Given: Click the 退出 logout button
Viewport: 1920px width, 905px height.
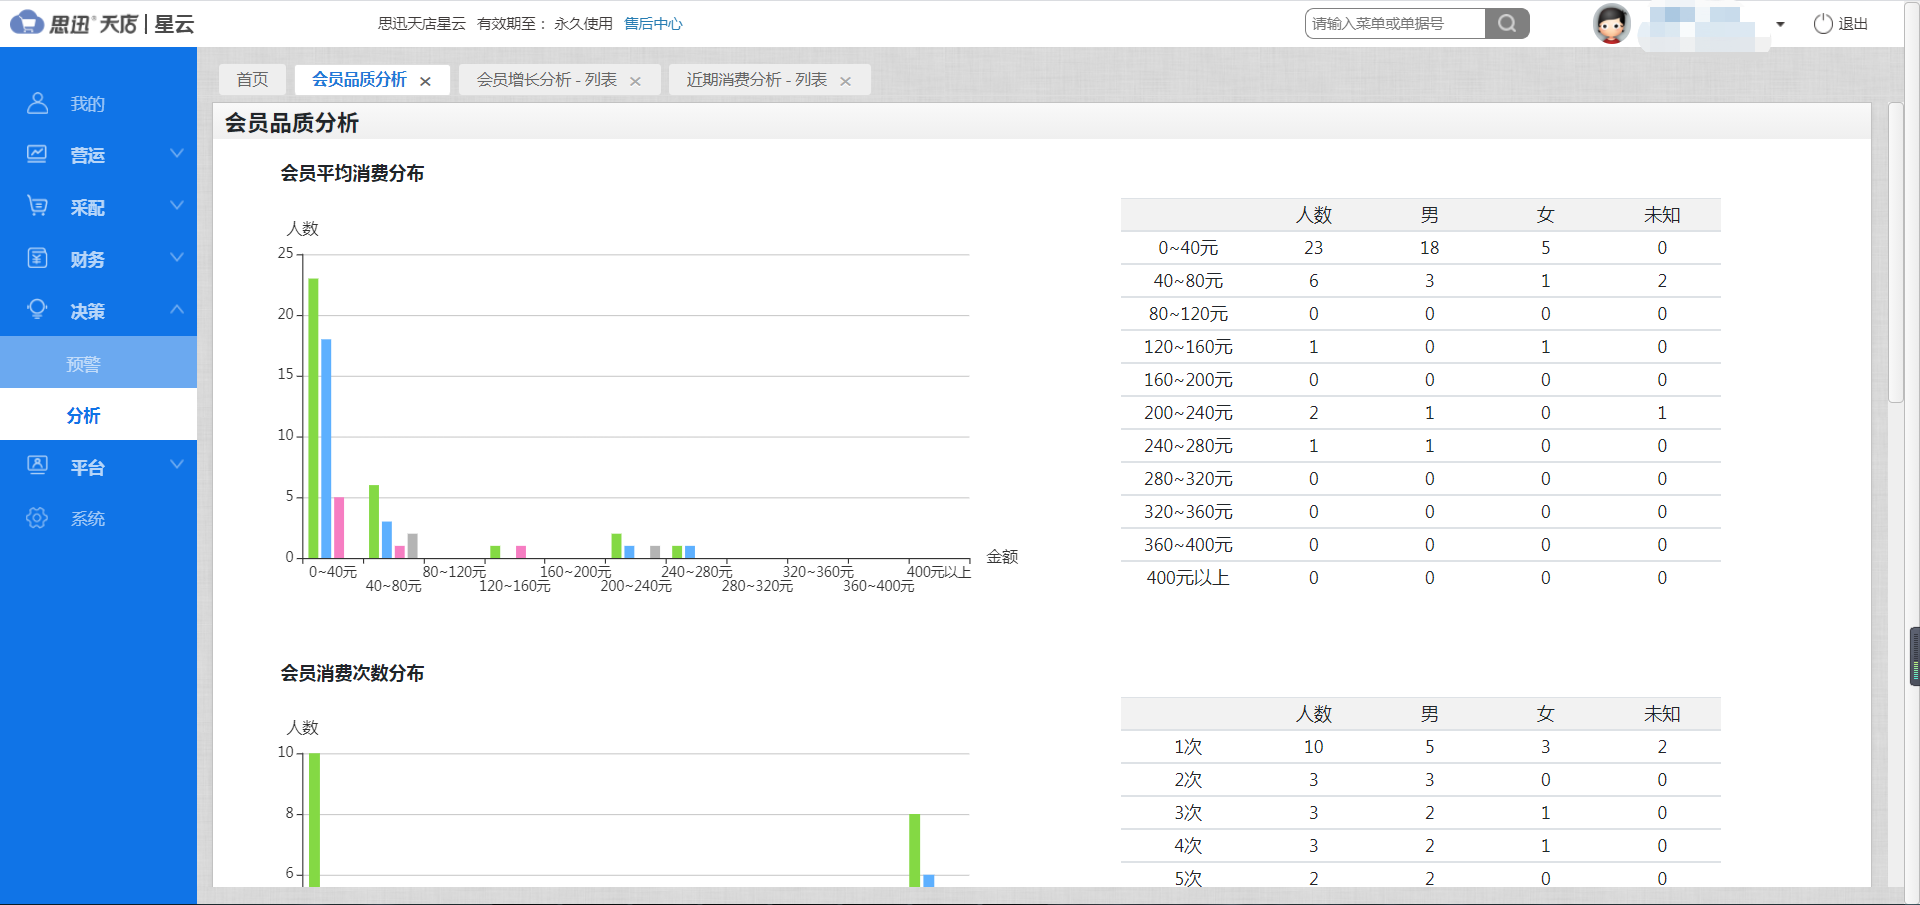Looking at the screenshot, I should [x=1841, y=24].
